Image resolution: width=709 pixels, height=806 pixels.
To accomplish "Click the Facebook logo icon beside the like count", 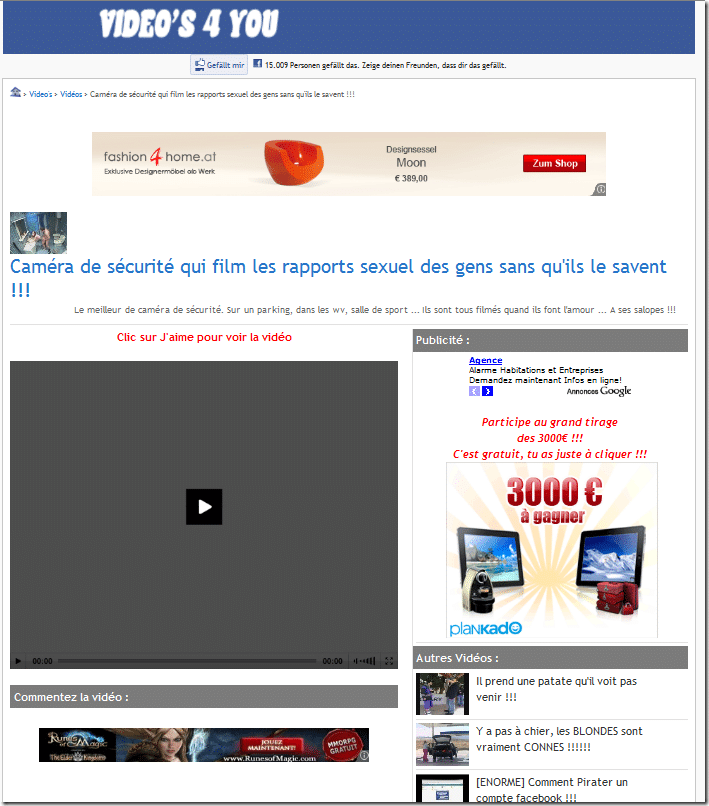I will pyautogui.click(x=258, y=64).
